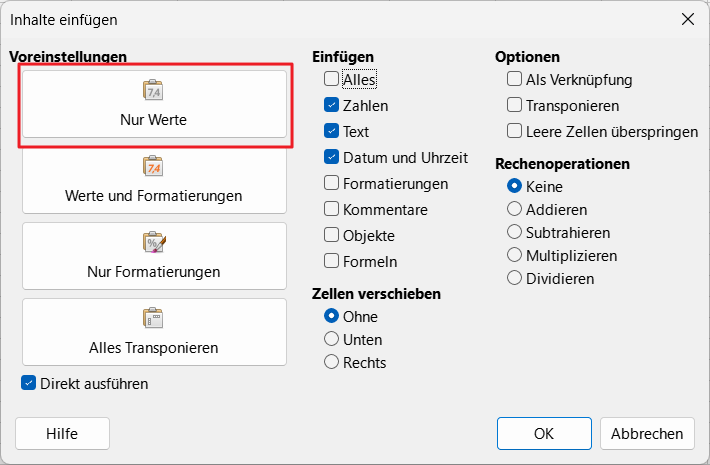Choose Multiplizieren operation

click(514, 255)
